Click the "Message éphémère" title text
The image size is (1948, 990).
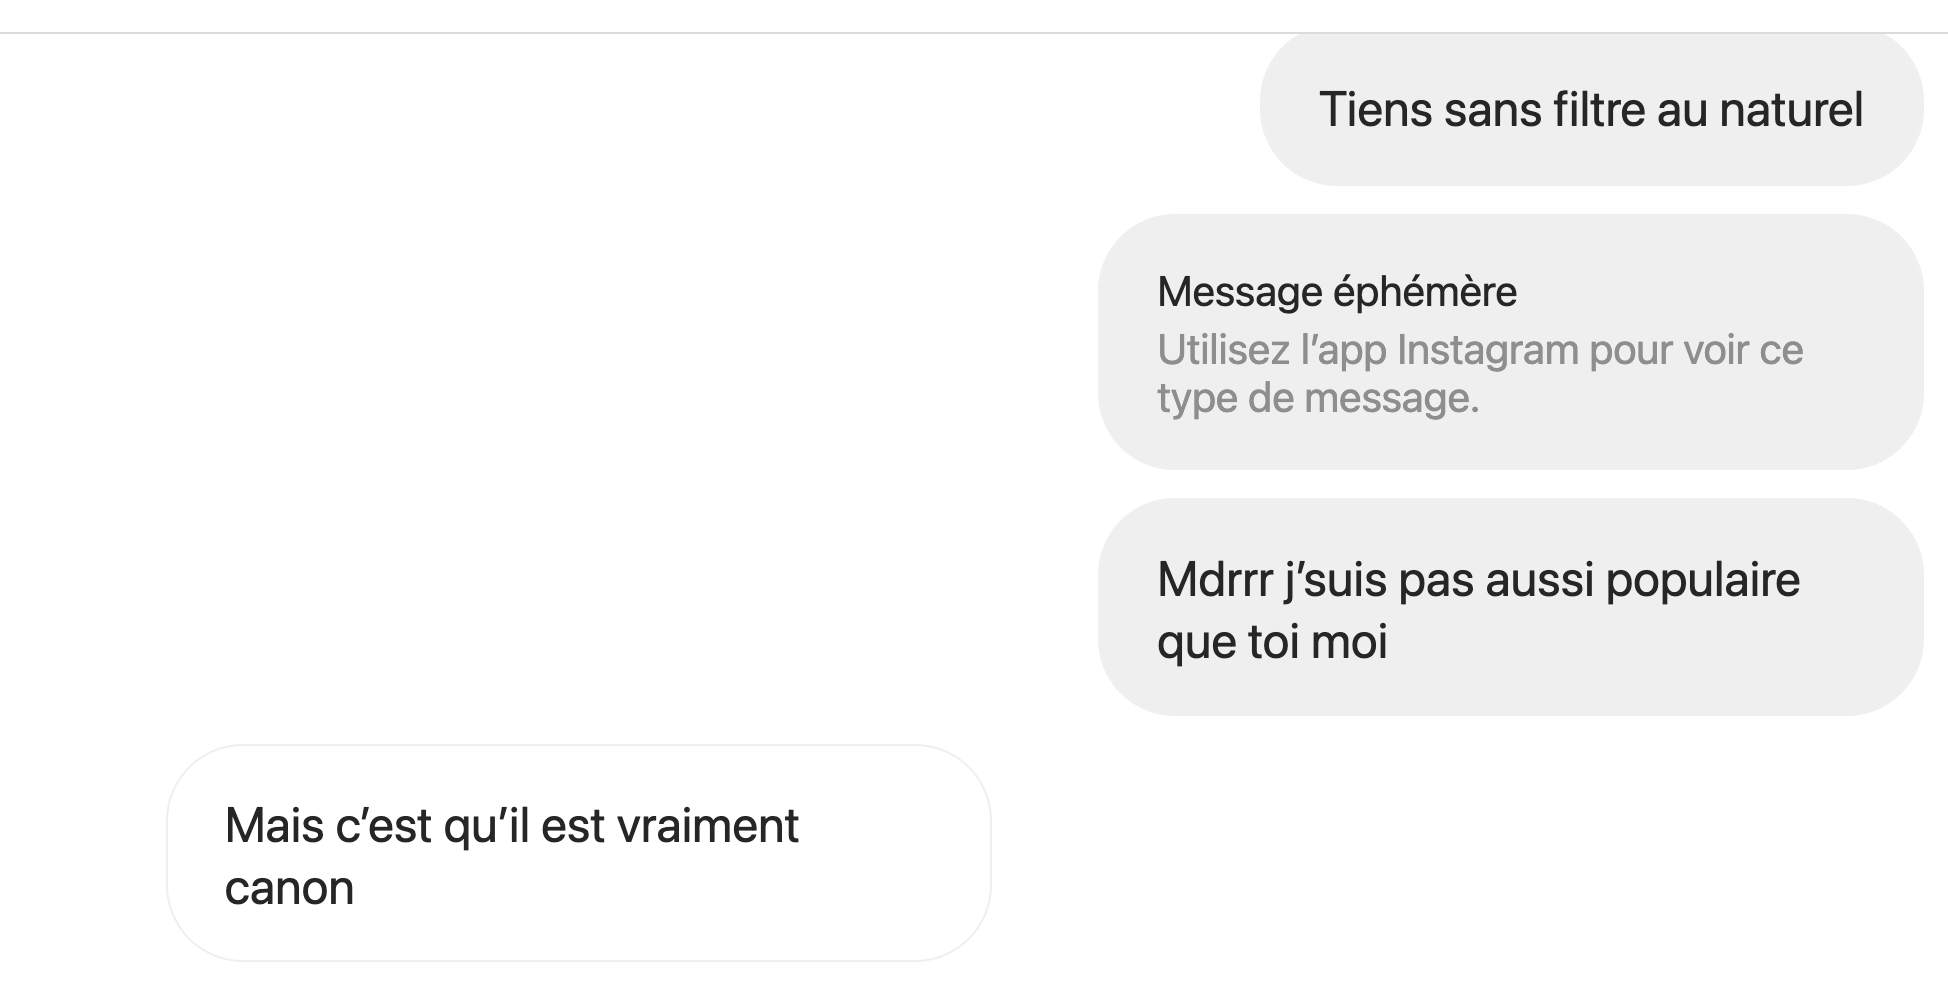(x=1336, y=292)
